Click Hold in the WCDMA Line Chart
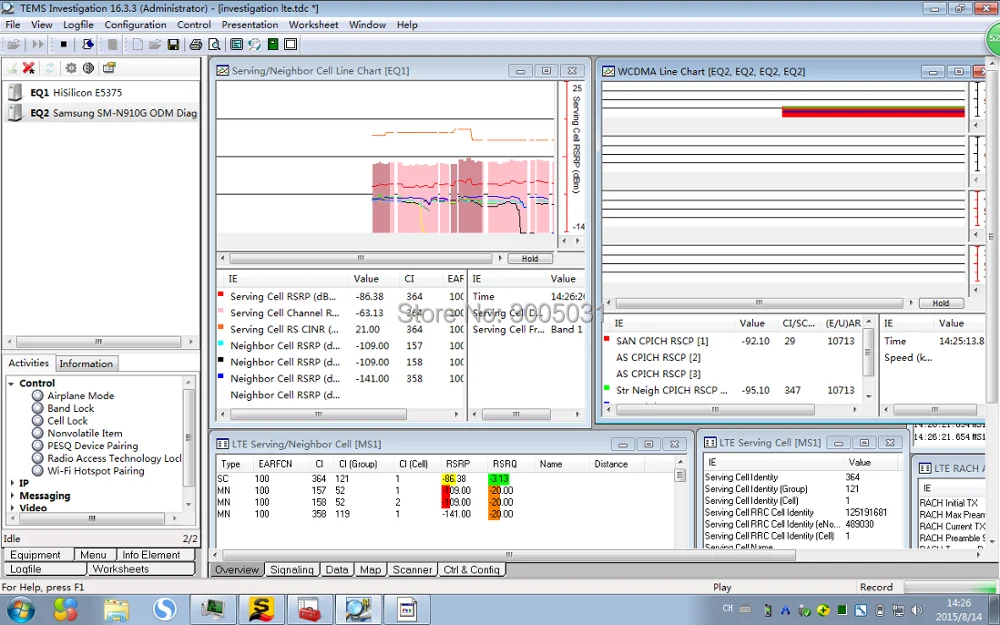The height and width of the screenshot is (625, 1000). pyautogui.click(x=941, y=303)
